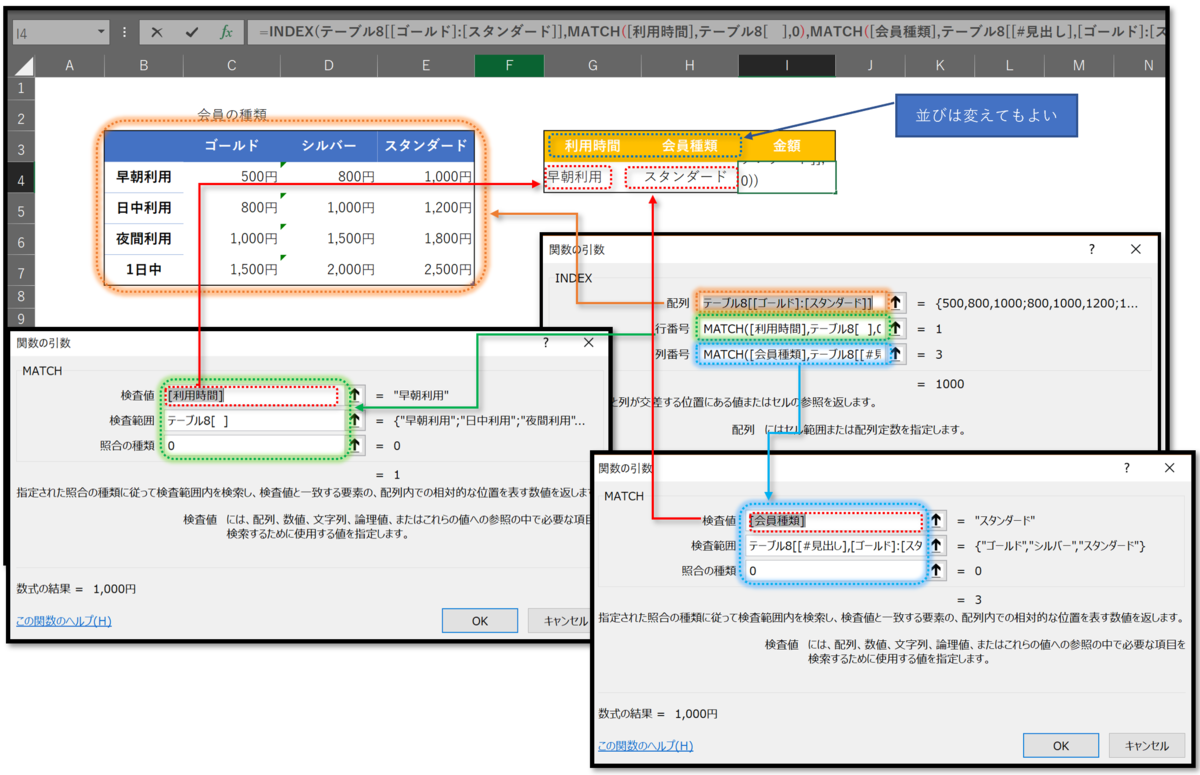Click range selector beside 検査範囲 テーブル8[[#見出し] field

936,546
